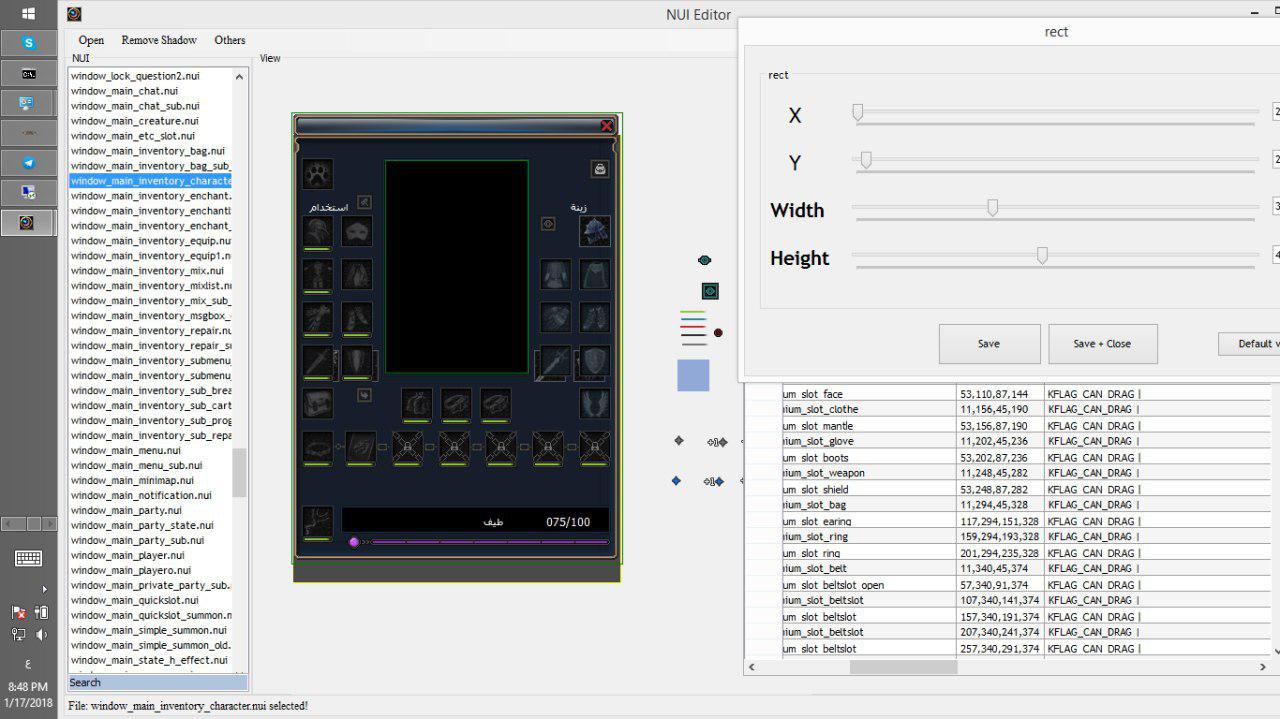This screenshot has width=1280, height=719.
Task: Click the helmet equipment slot under استخدام
Action: tap(318, 232)
